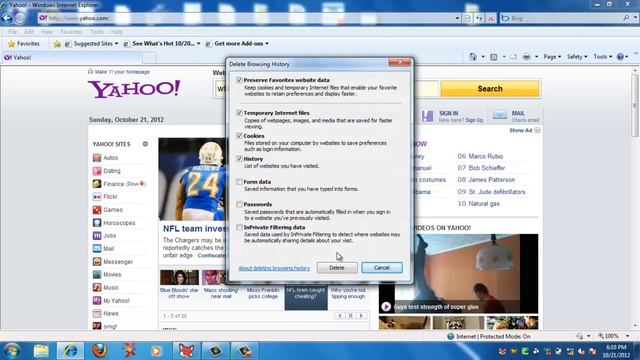This screenshot has height=360, width=640.
Task: Expand Suggested Sites dropdown
Action: [116, 44]
